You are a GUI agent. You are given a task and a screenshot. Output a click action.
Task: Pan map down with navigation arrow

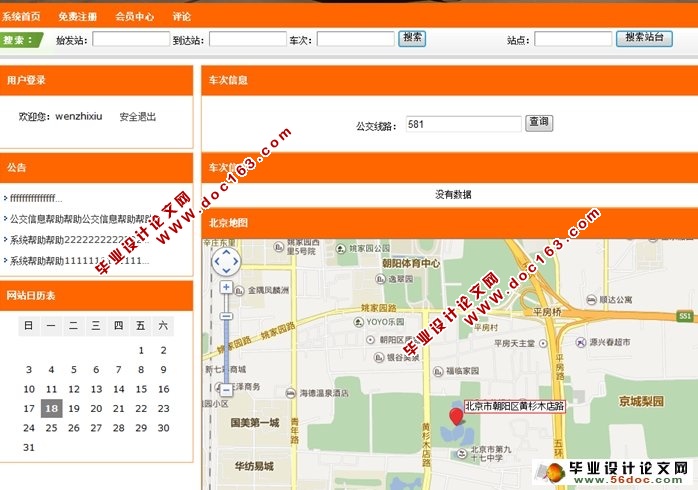tap(226, 270)
